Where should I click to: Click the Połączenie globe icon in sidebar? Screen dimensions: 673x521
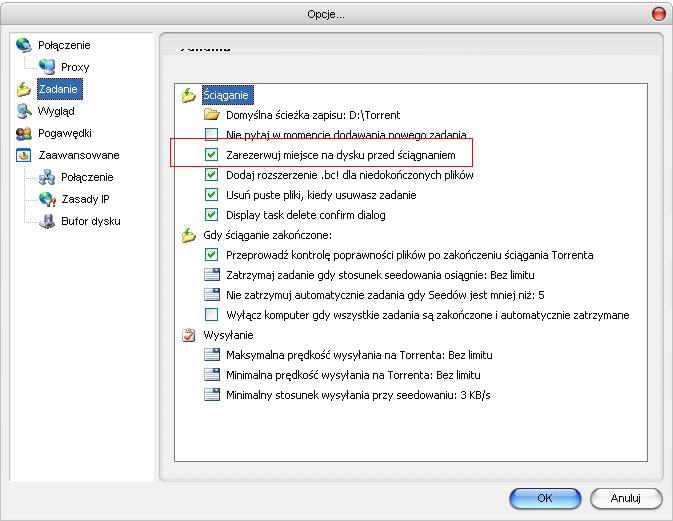(x=24, y=45)
